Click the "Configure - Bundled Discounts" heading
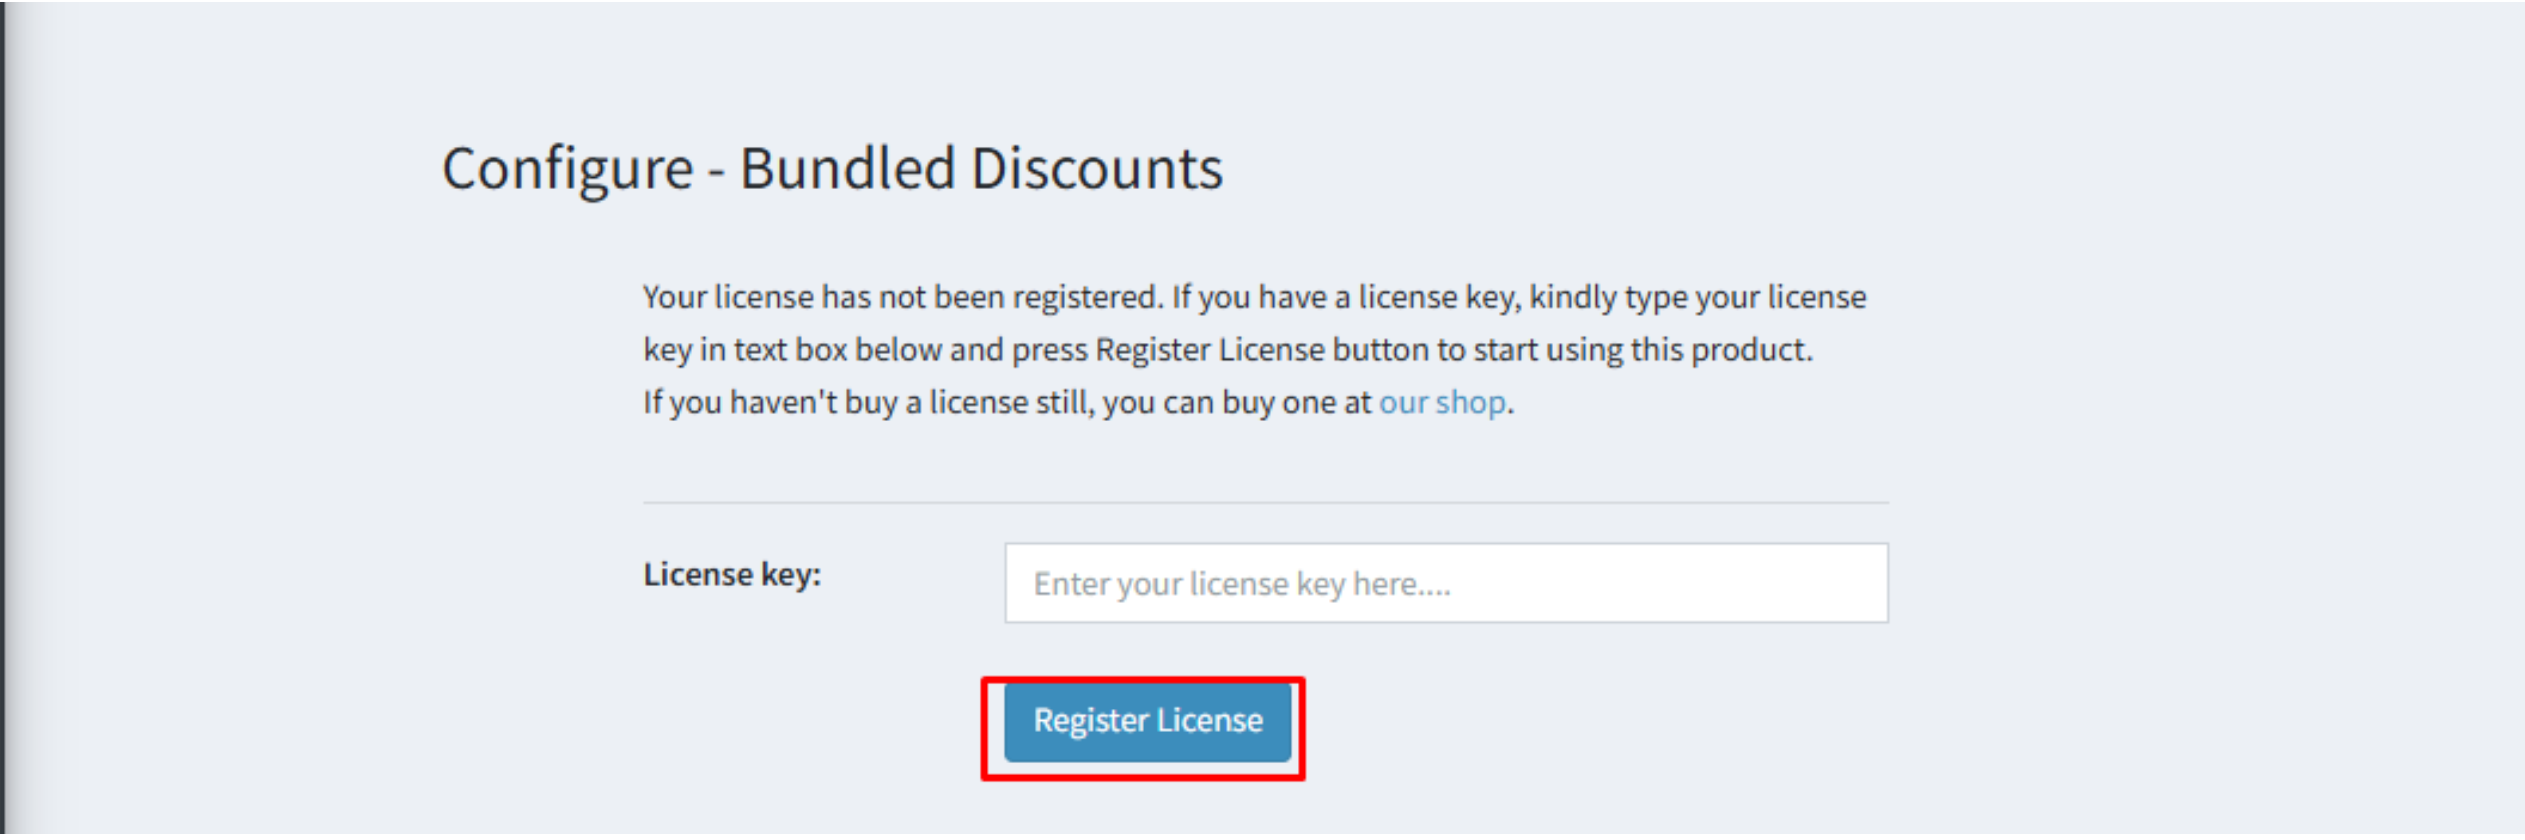Image resolution: width=2525 pixels, height=840 pixels. (x=831, y=168)
